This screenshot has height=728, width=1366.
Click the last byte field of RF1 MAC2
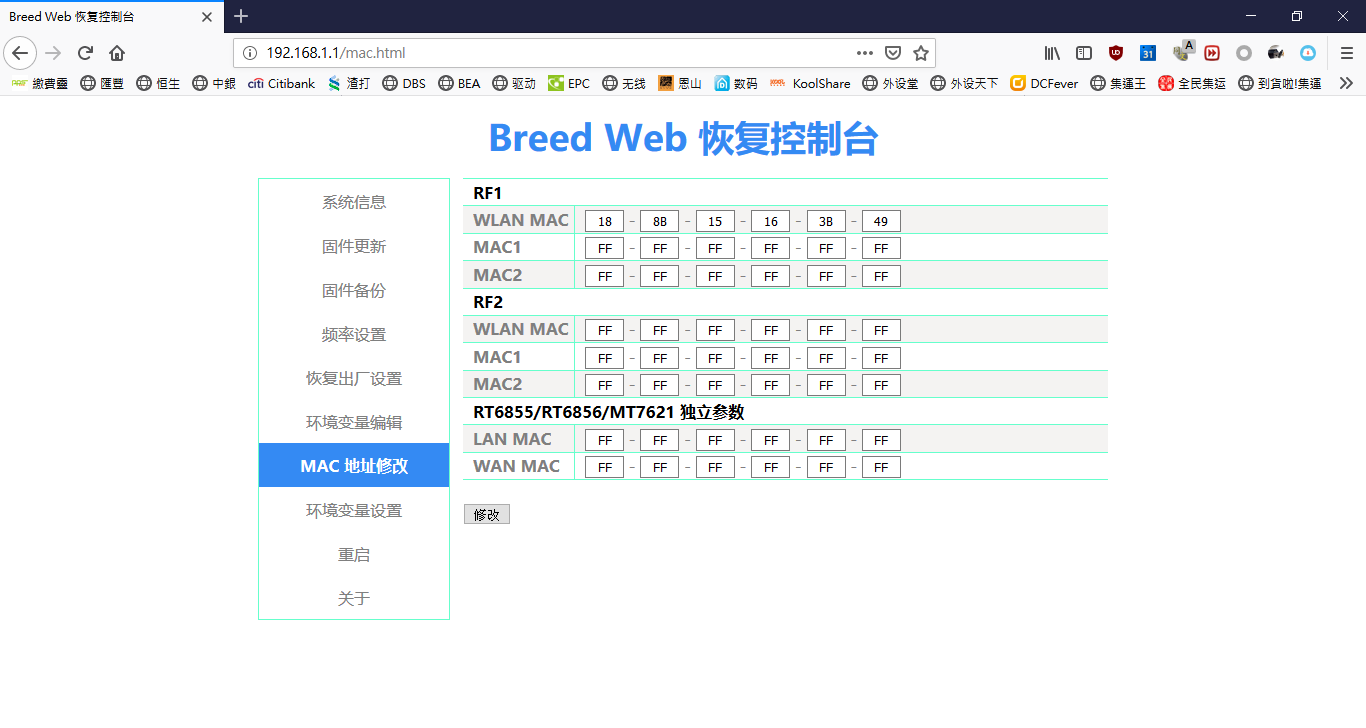(881, 276)
